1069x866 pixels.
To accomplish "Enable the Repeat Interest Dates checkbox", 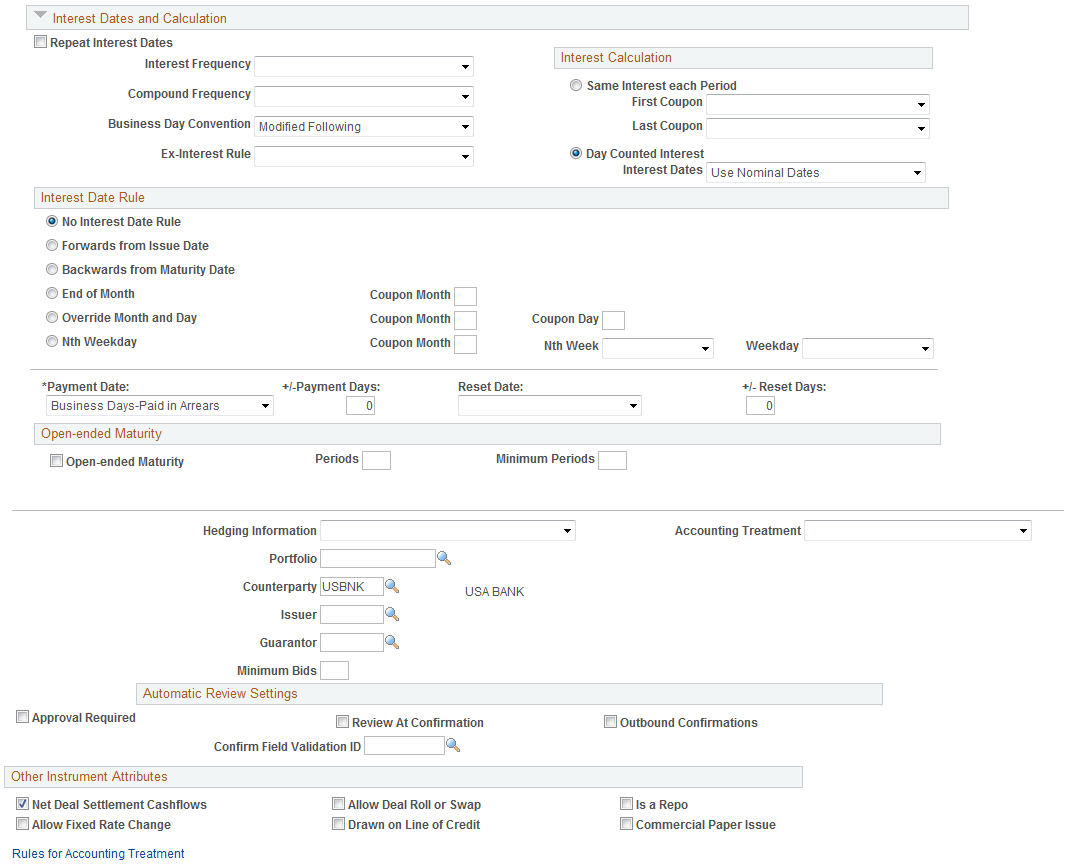I will (x=40, y=41).
